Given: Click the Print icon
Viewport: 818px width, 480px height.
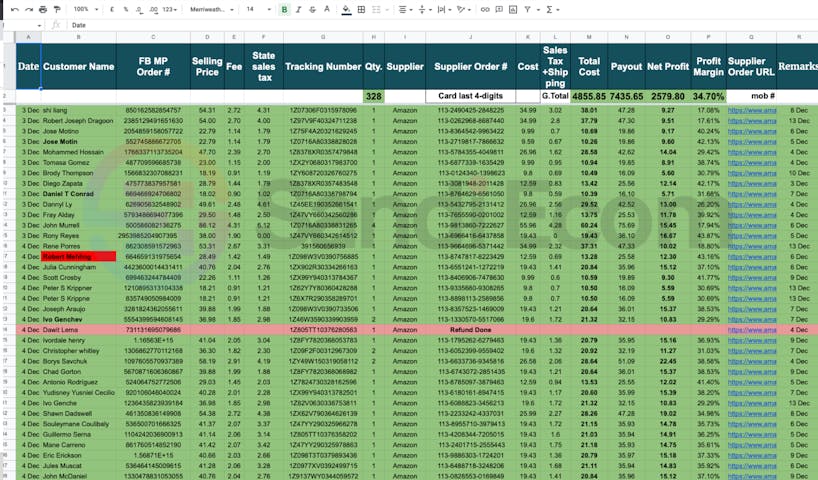Looking at the screenshot, I should point(43,9).
